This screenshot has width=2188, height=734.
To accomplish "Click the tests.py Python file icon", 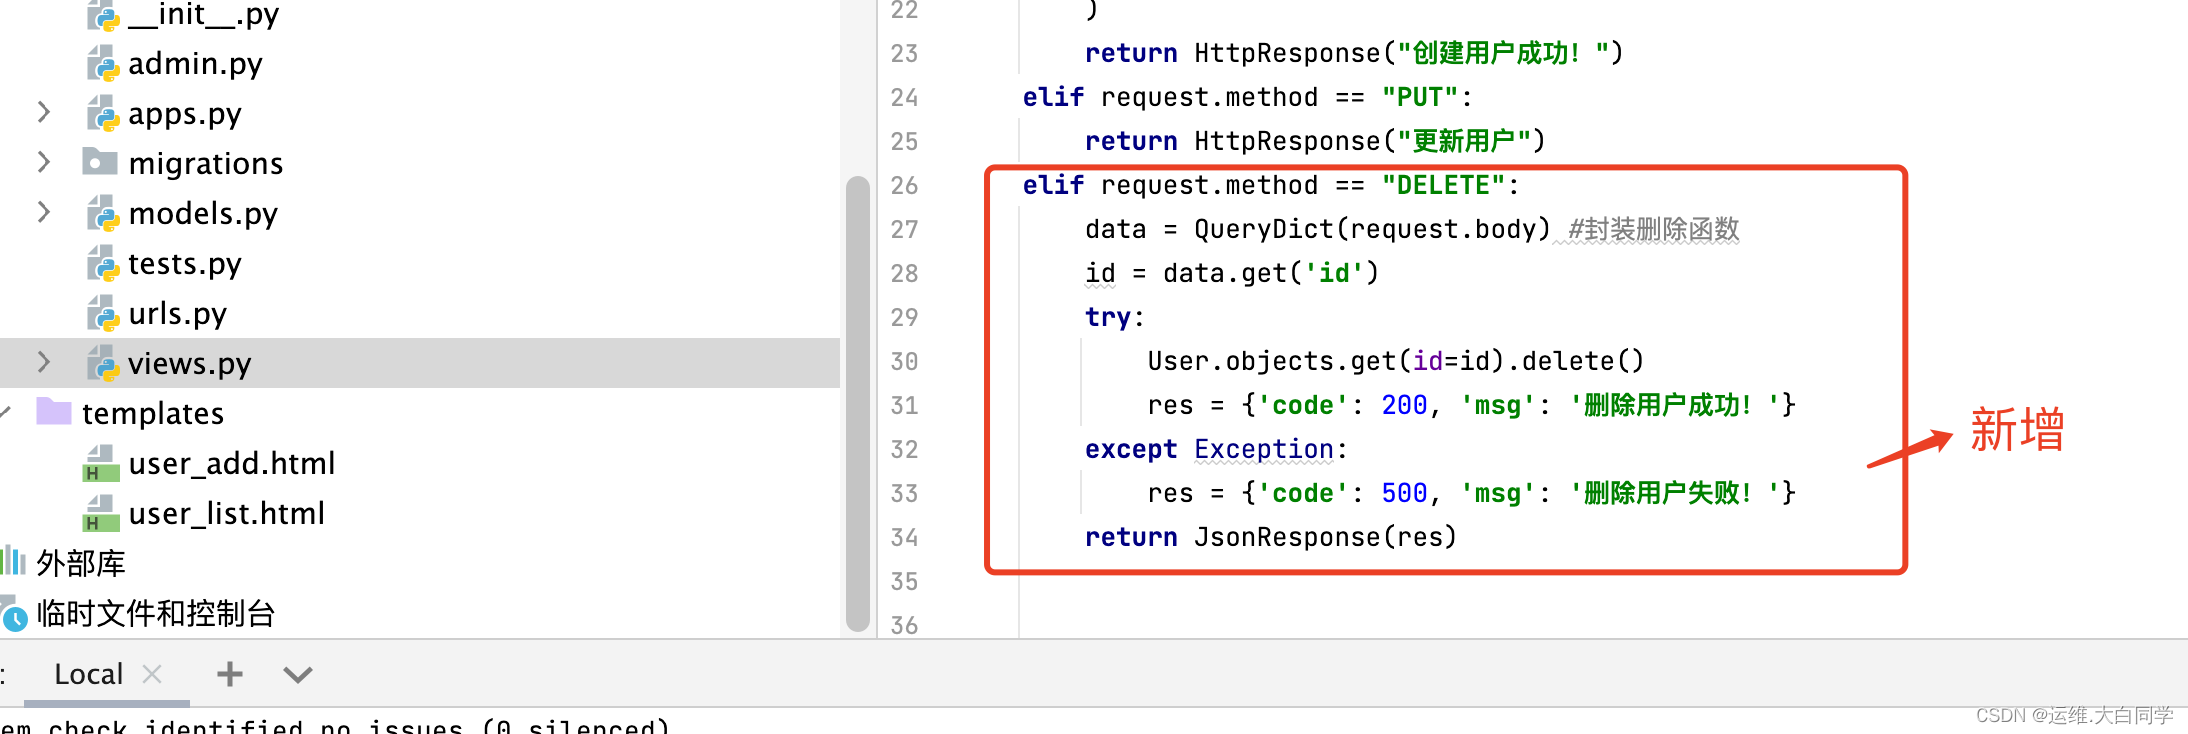I will point(102,263).
